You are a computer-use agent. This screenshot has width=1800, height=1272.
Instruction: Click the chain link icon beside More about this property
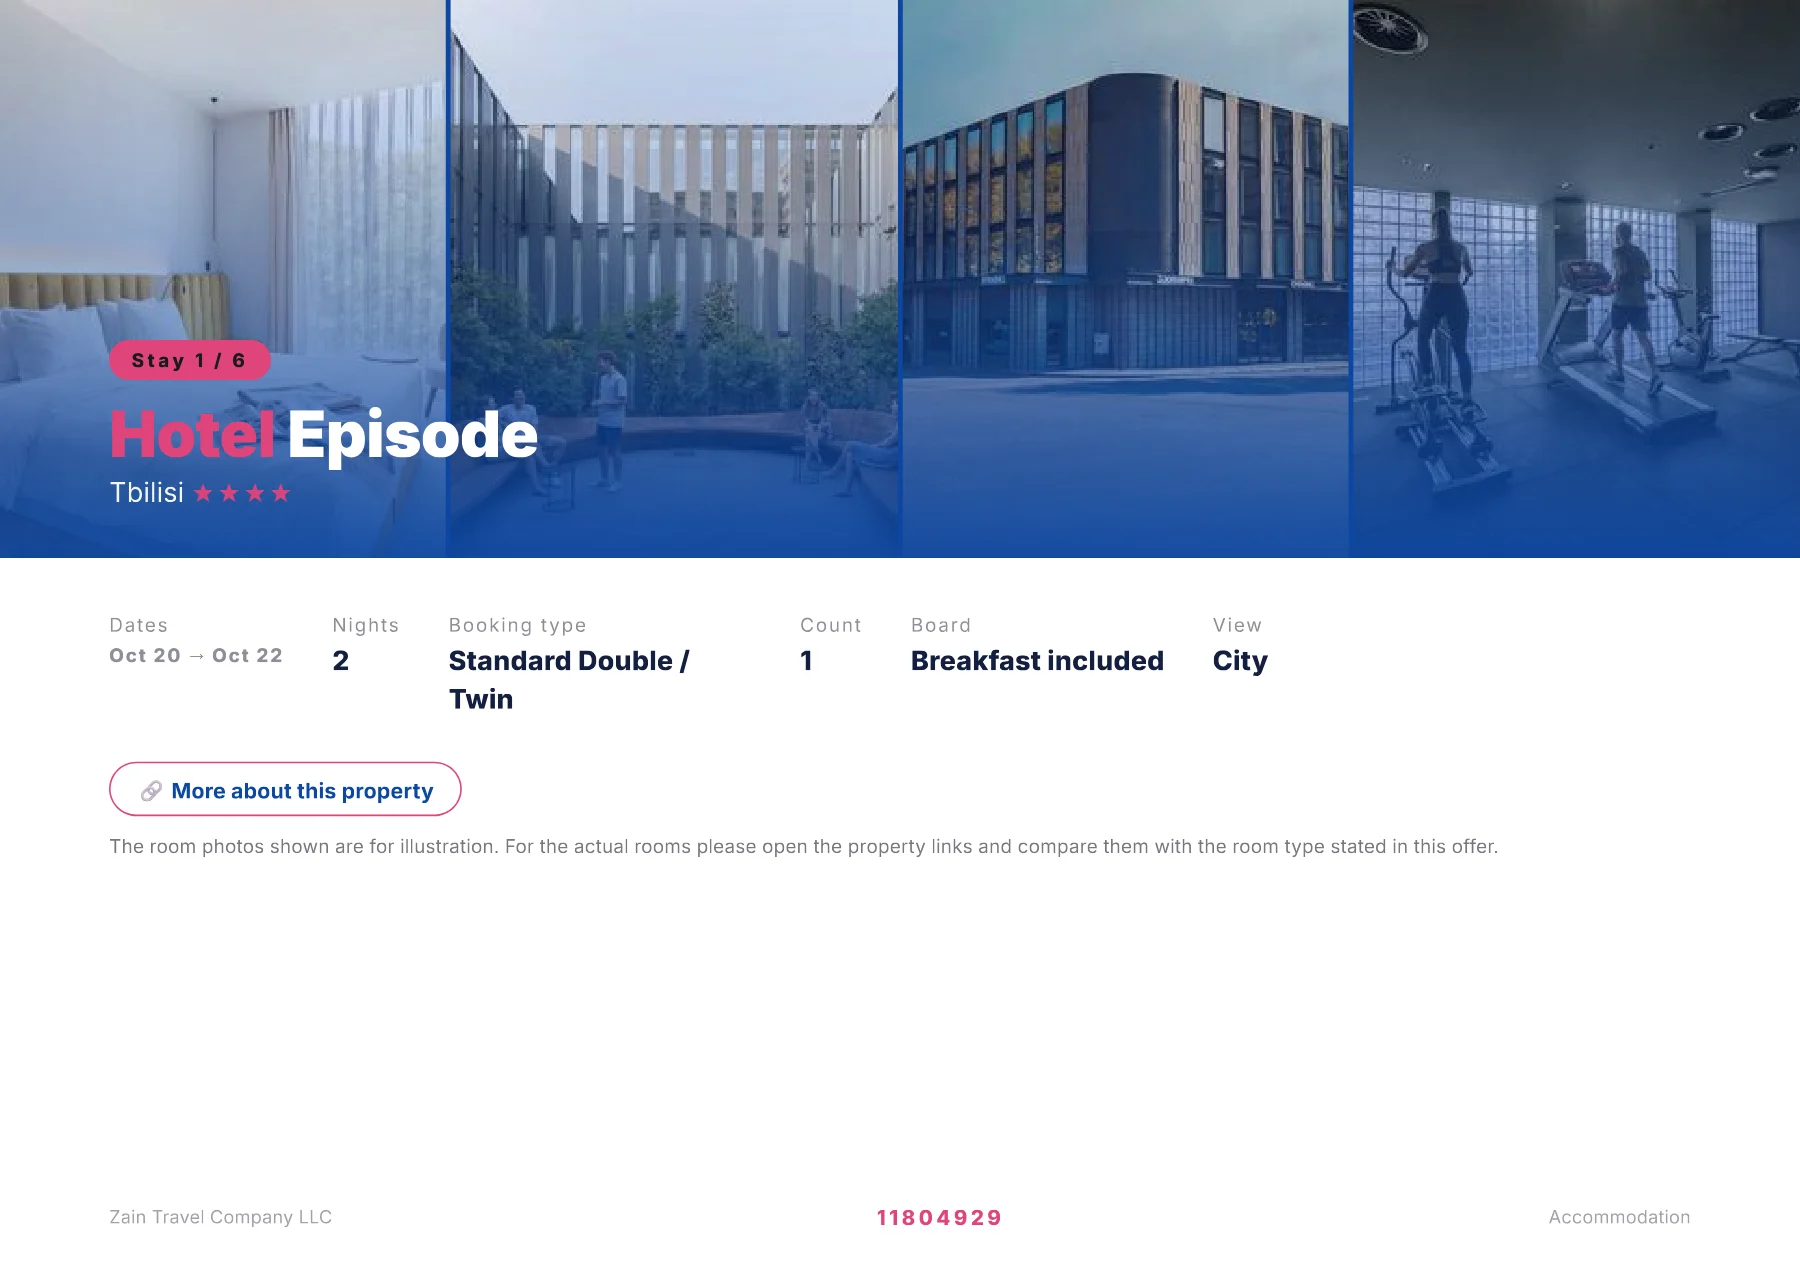coord(151,791)
